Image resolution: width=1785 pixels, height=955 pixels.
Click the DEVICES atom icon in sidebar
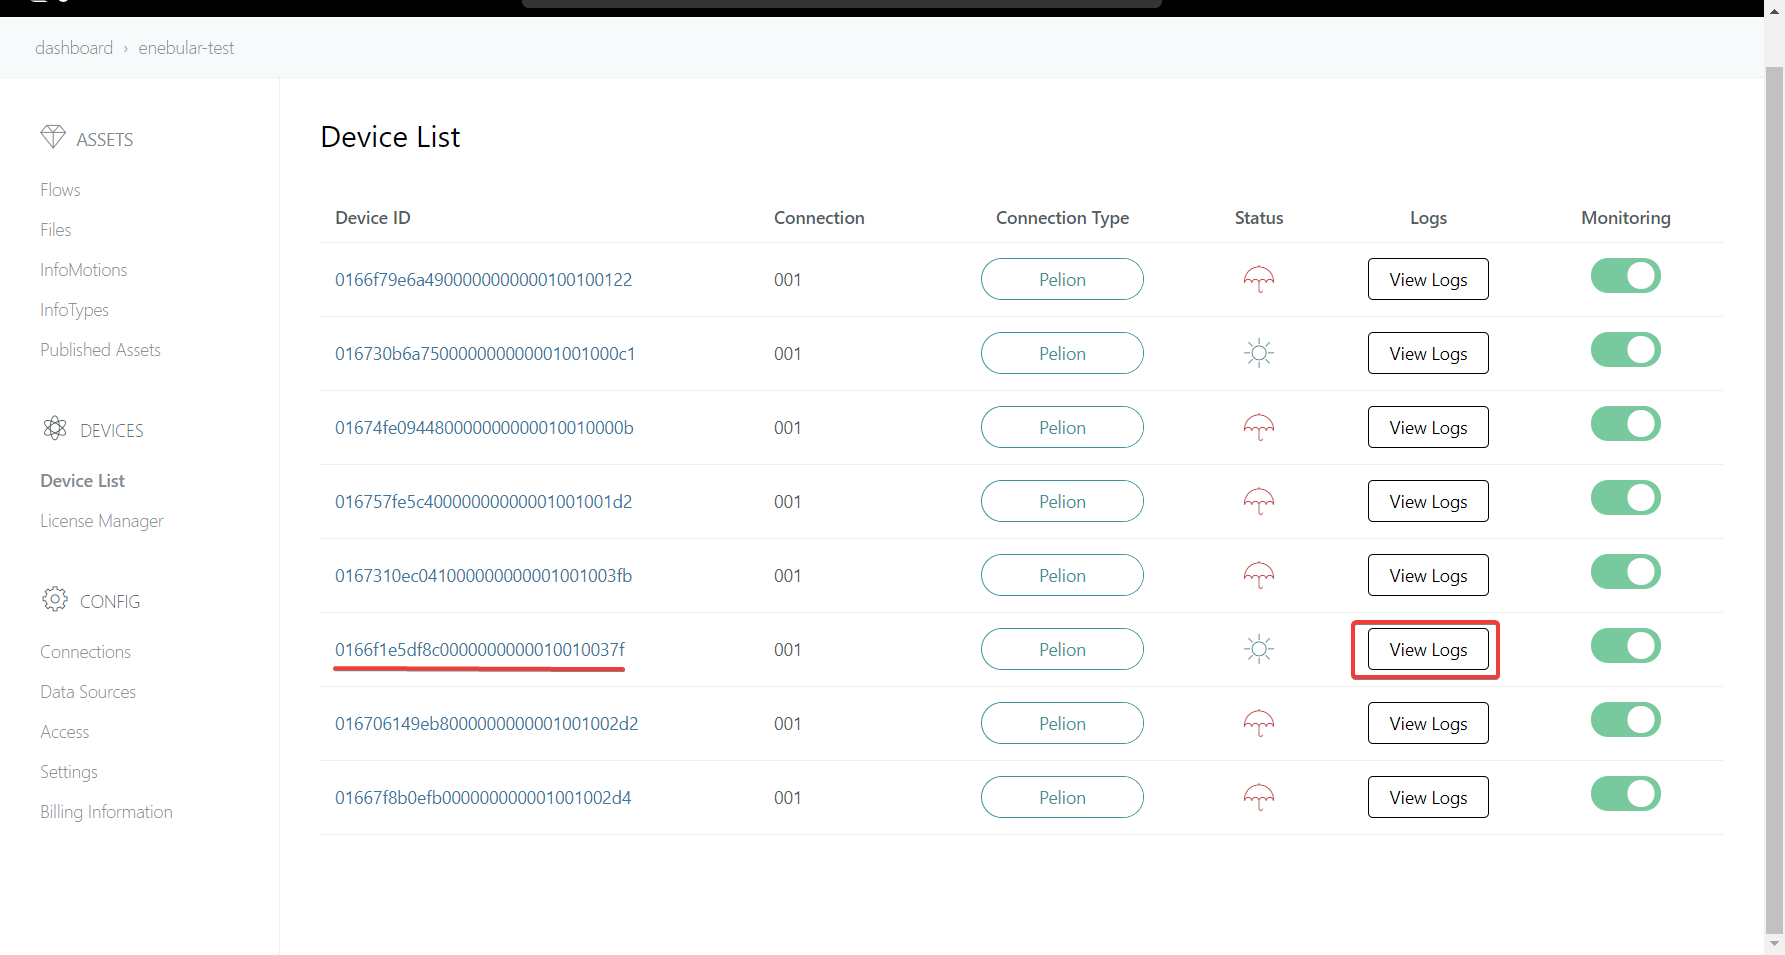(55, 428)
